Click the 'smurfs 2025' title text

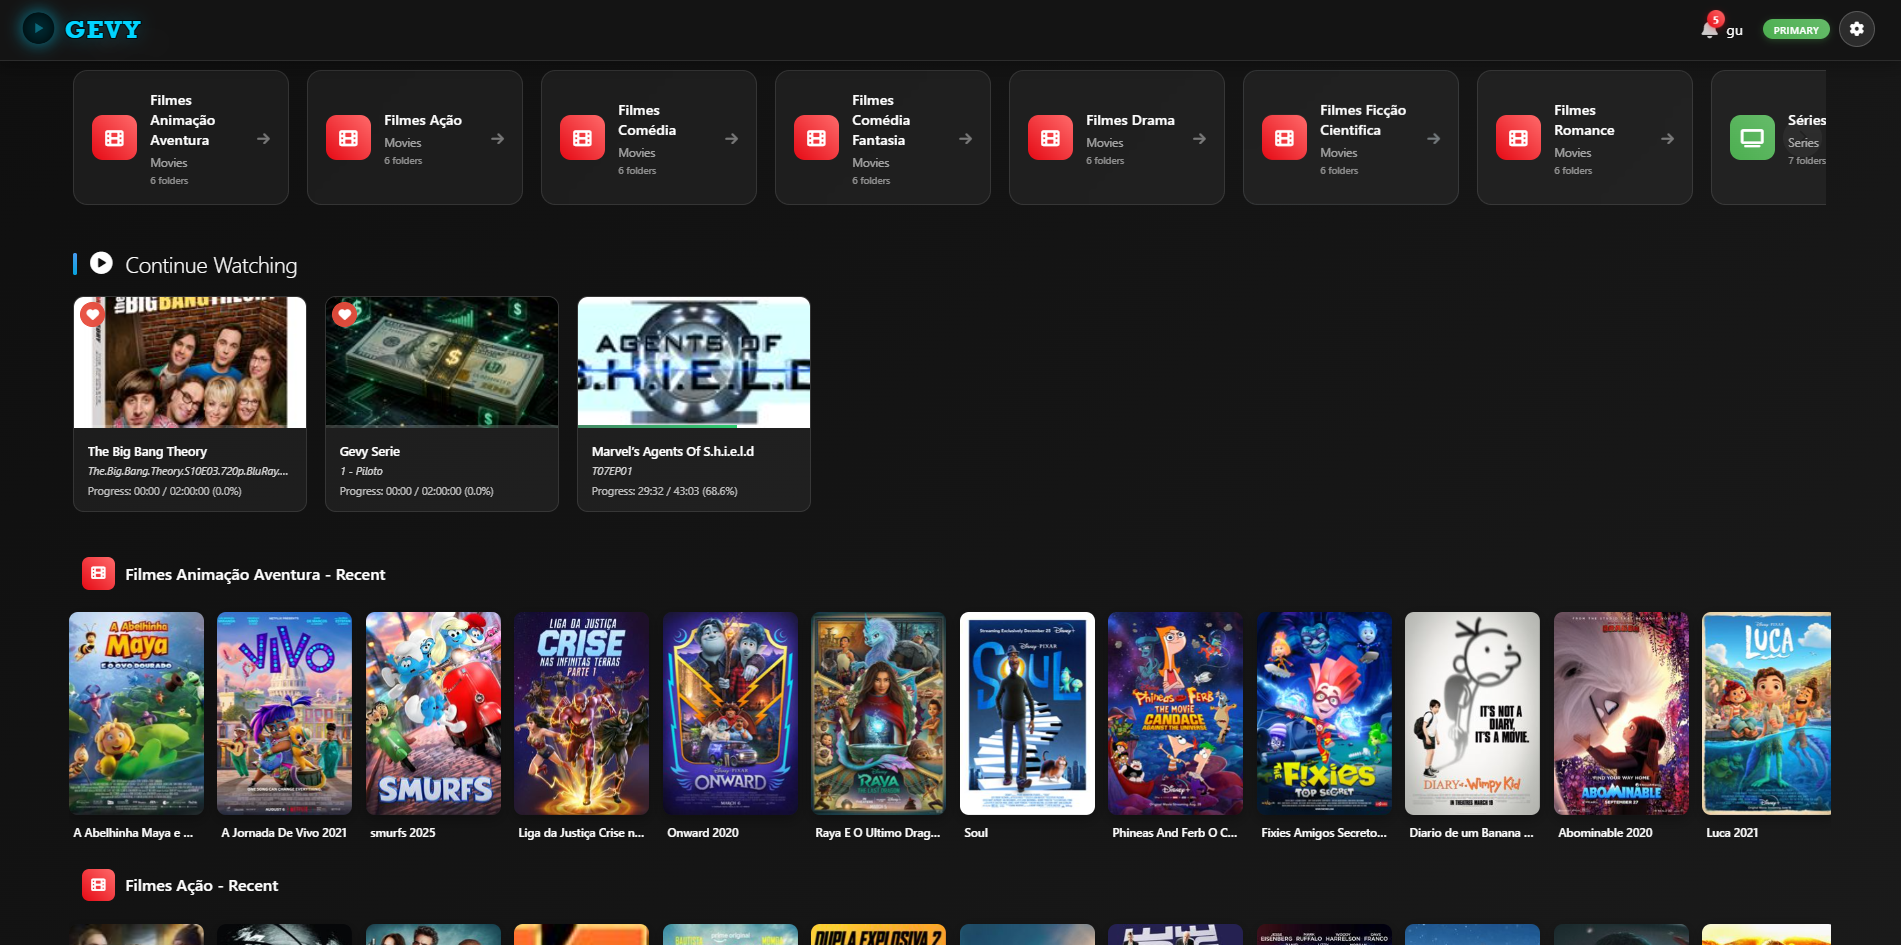pyautogui.click(x=403, y=833)
